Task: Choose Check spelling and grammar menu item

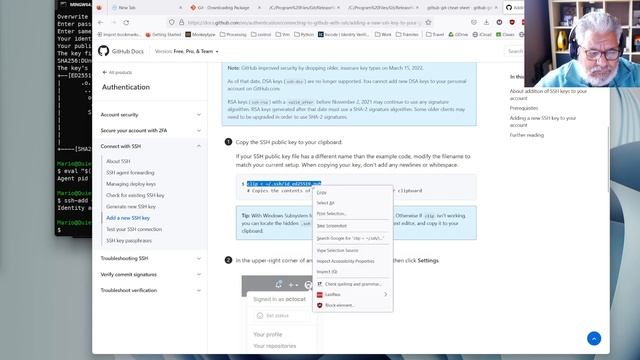Action: (353, 284)
